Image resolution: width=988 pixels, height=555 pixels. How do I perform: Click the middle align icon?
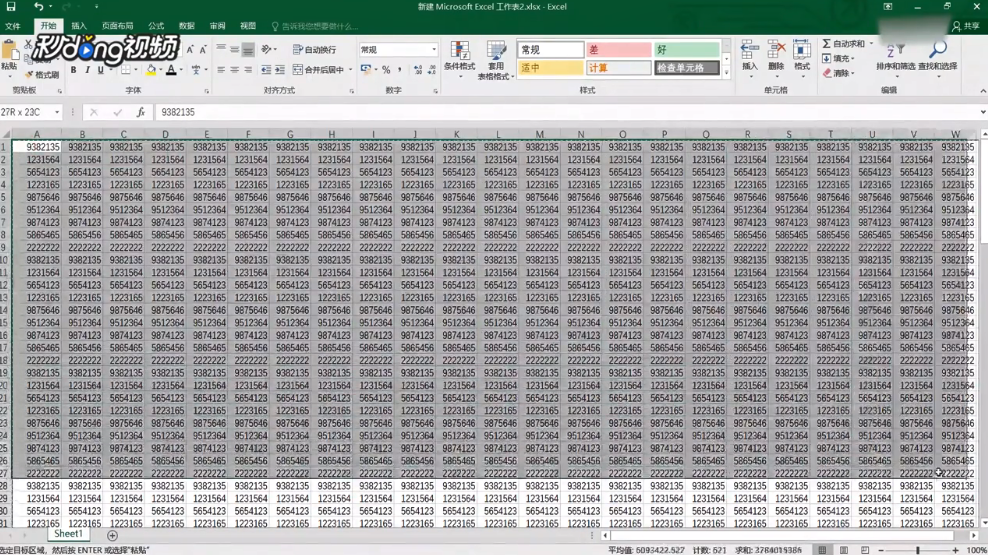coord(234,49)
